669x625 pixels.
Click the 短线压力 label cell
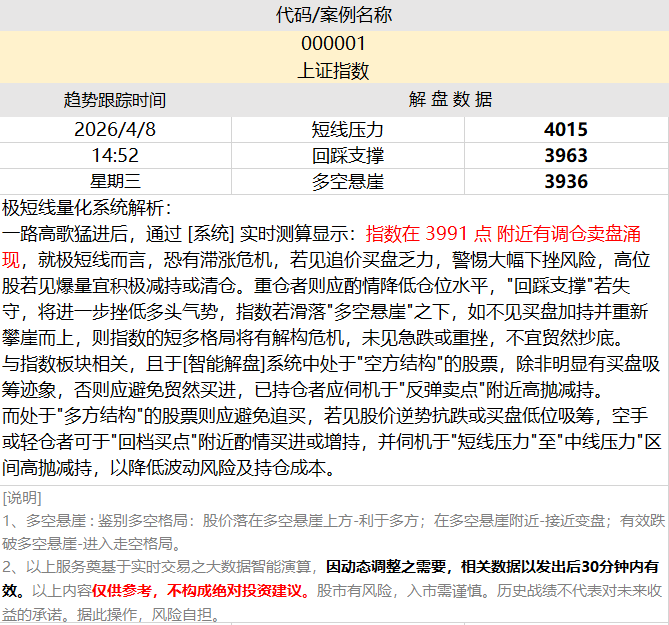(x=348, y=129)
